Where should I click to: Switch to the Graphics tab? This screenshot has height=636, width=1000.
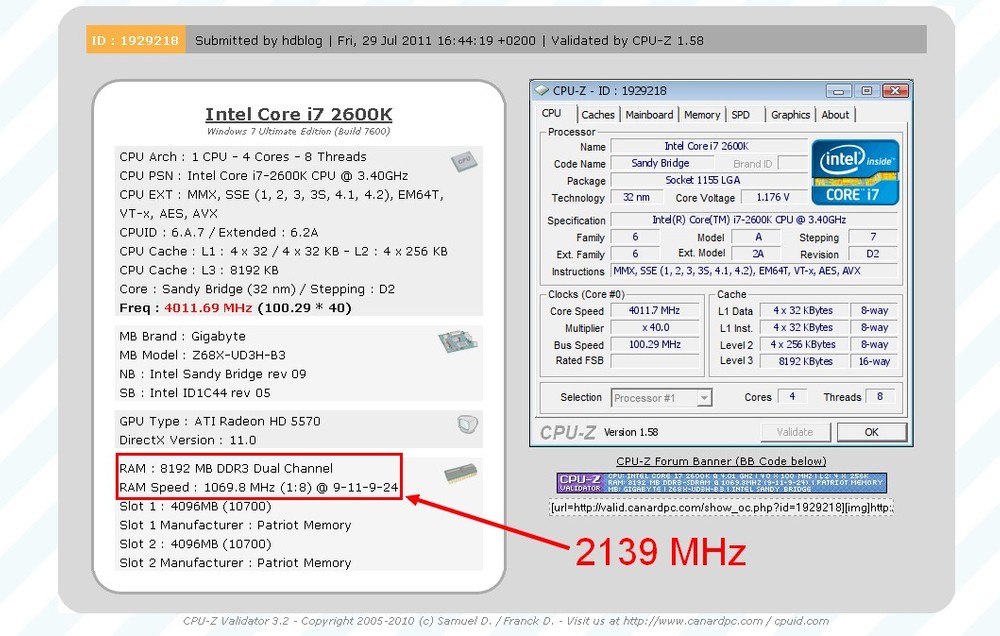click(790, 115)
